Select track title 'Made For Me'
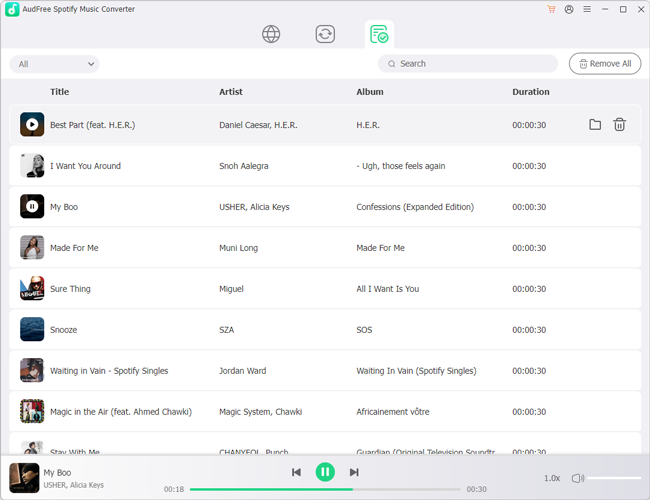 click(74, 248)
